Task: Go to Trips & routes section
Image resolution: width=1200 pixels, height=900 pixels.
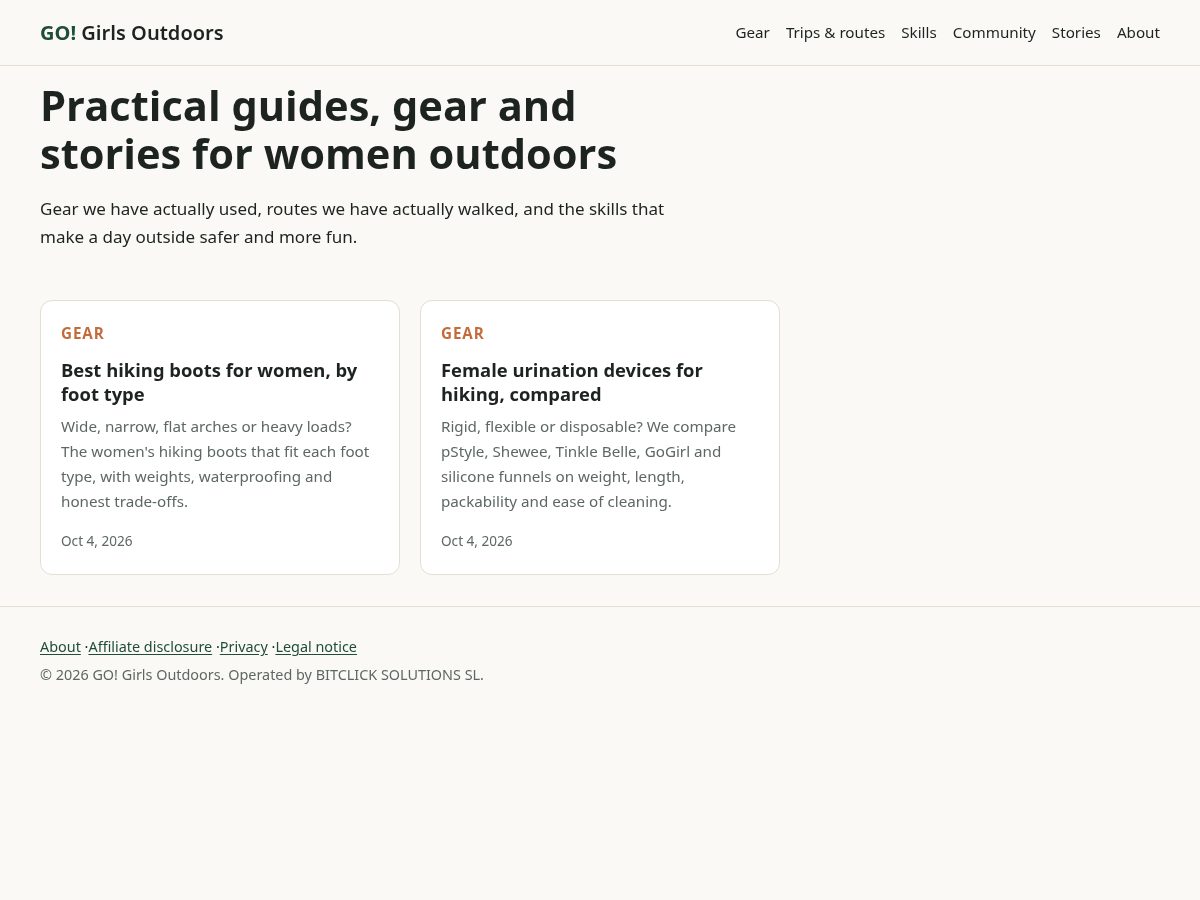Action: point(835,33)
